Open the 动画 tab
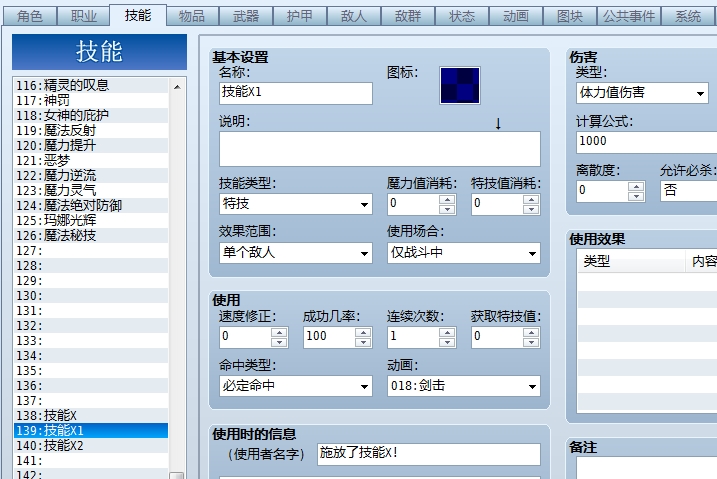Screen dimensions: 717x479 (x=515, y=16)
